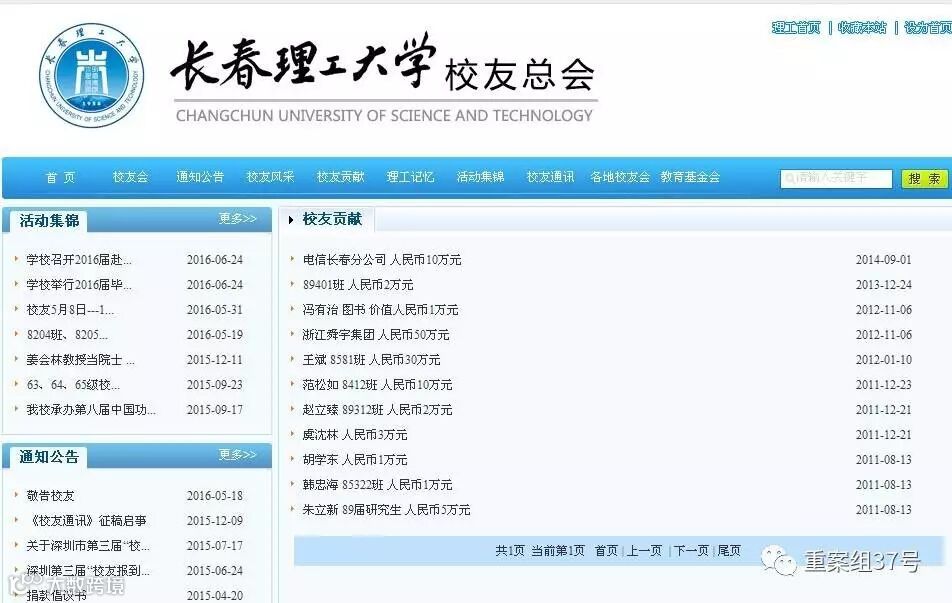Open 范松如 8412班 人民币10万元 entry
Image resolution: width=952 pixels, height=603 pixels.
pyautogui.click(x=377, y=384)
